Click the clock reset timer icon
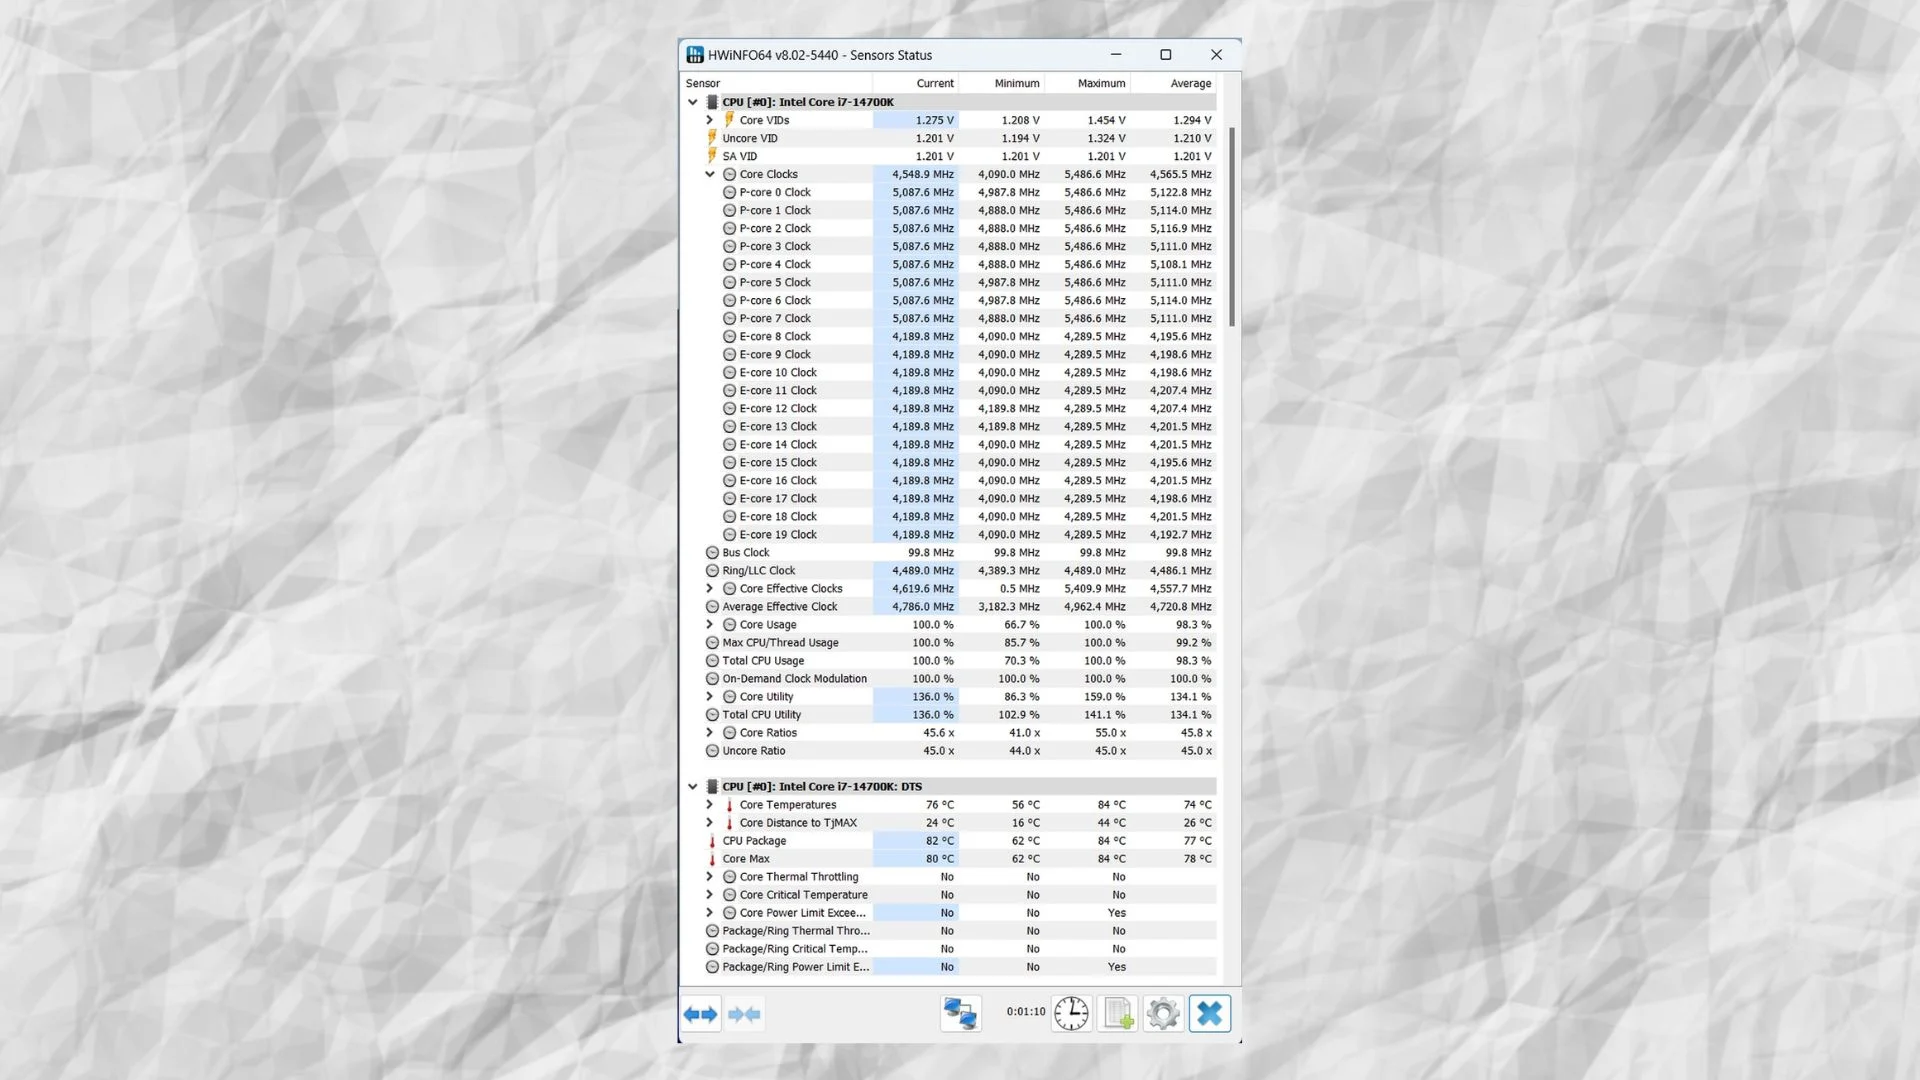Image resolution: width=1920 pixels, height=1080 pixels. click(x=1071, y=1014)
